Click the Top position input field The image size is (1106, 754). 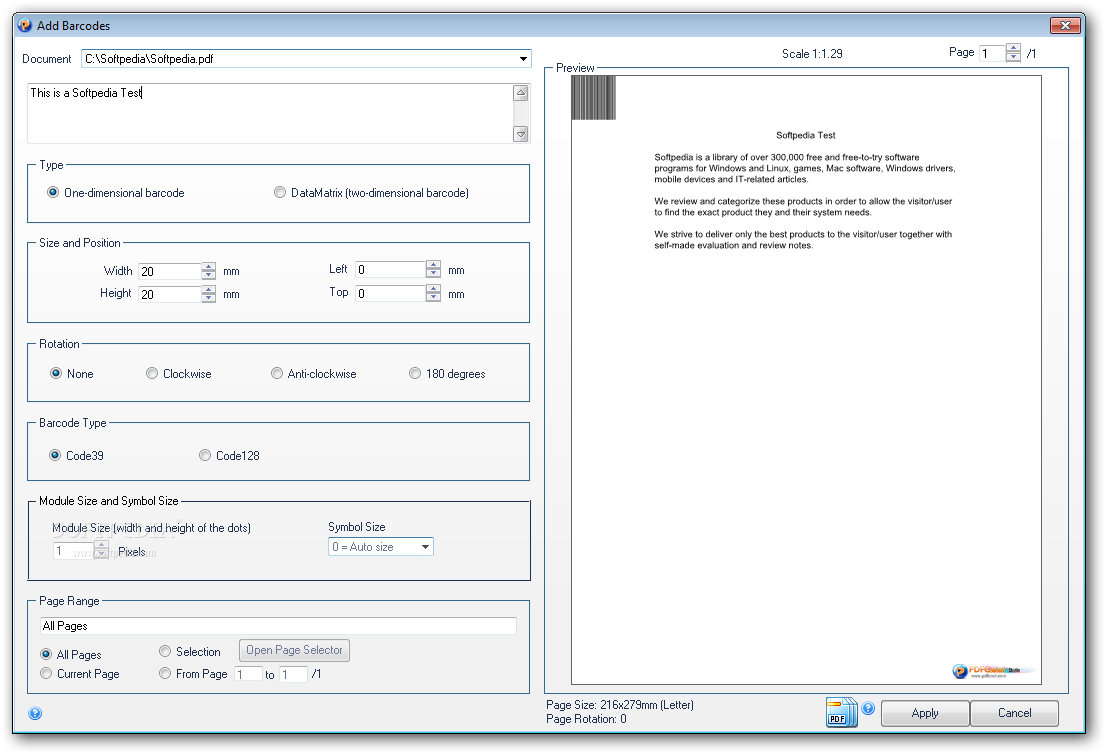pos(391,293)
